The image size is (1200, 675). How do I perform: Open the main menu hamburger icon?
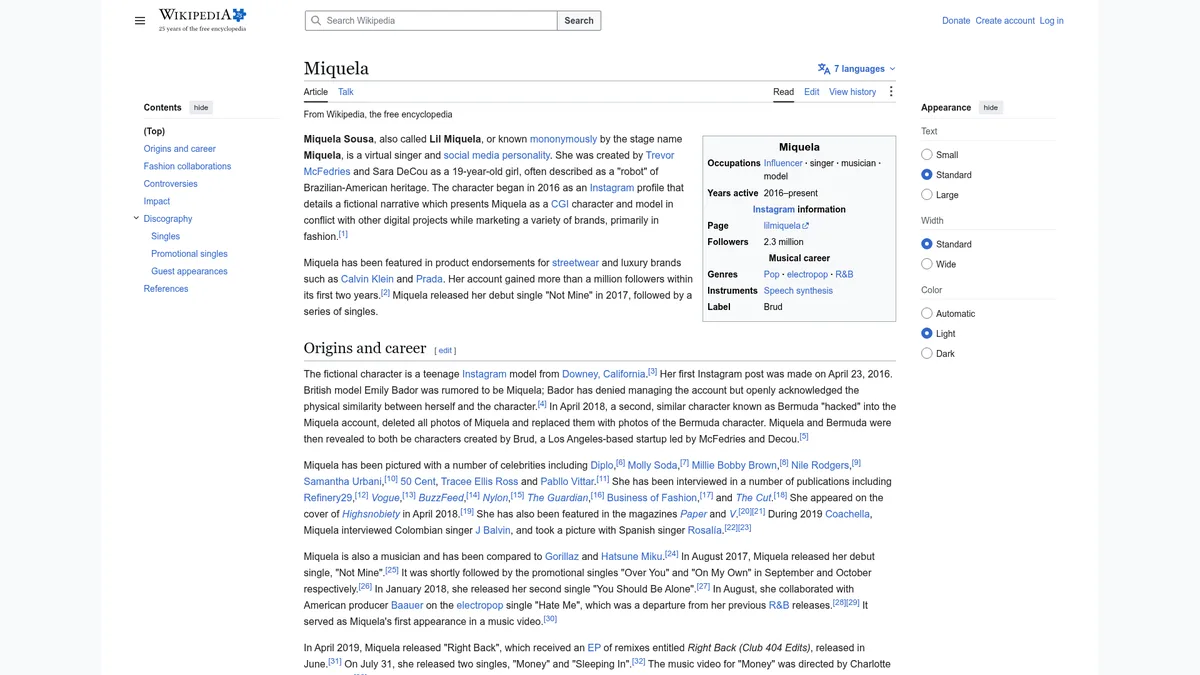(x=140, y=20)
